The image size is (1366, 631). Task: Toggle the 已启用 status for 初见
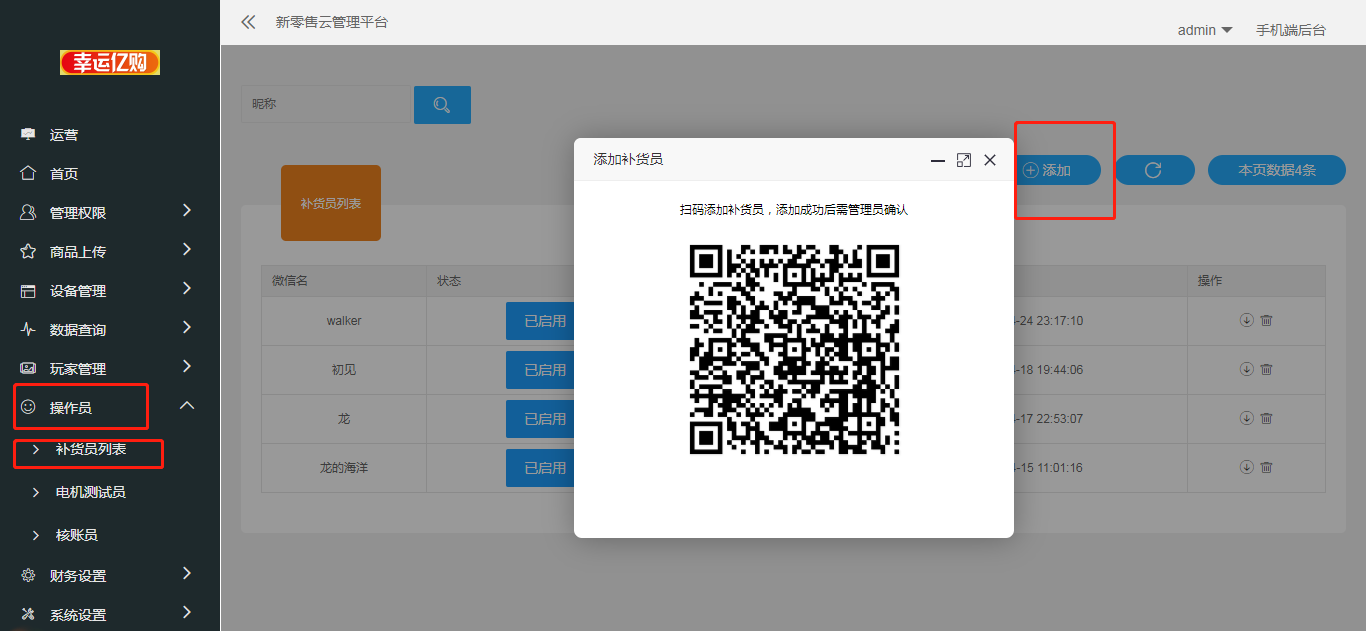[x=541, y=370]
